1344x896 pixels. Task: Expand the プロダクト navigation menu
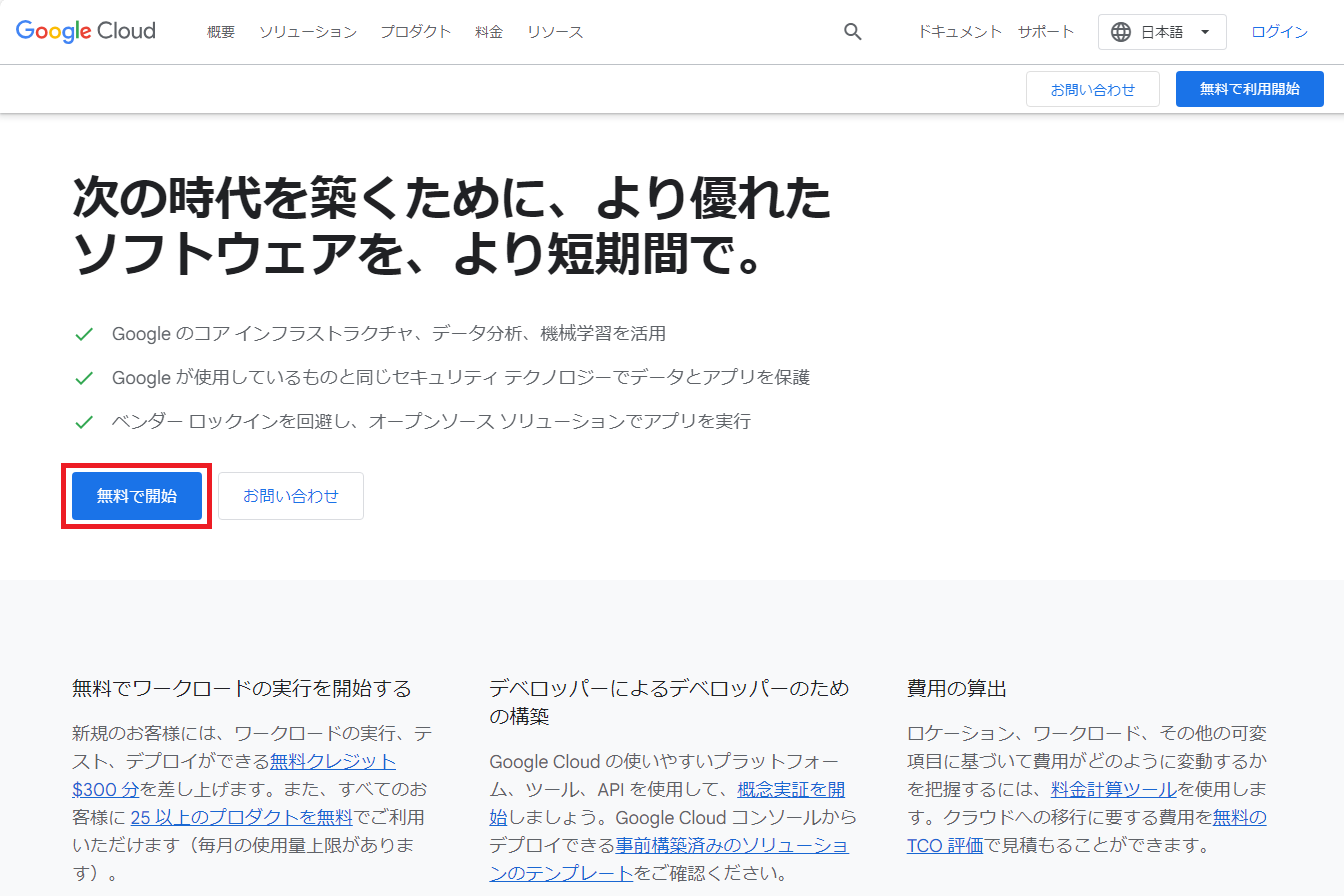click(x=415, y=32)
